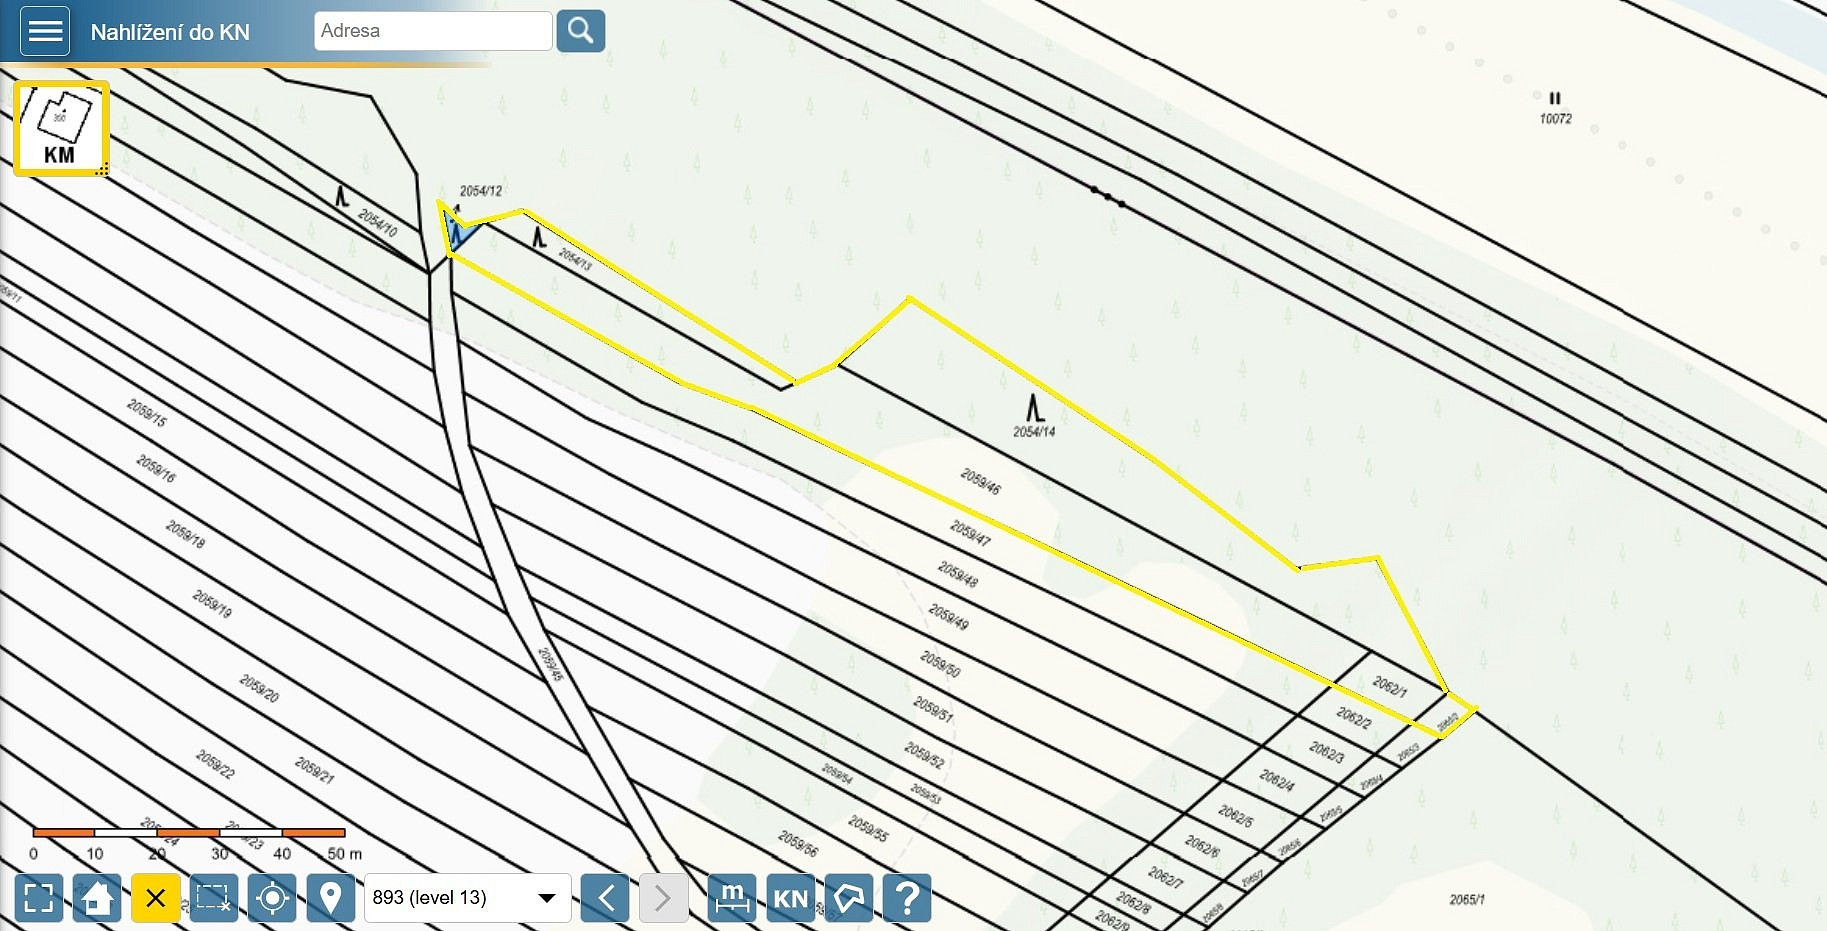Locate my position with crosshair icon
This screenshot has width=1827, height=931.
click(272, 897)
